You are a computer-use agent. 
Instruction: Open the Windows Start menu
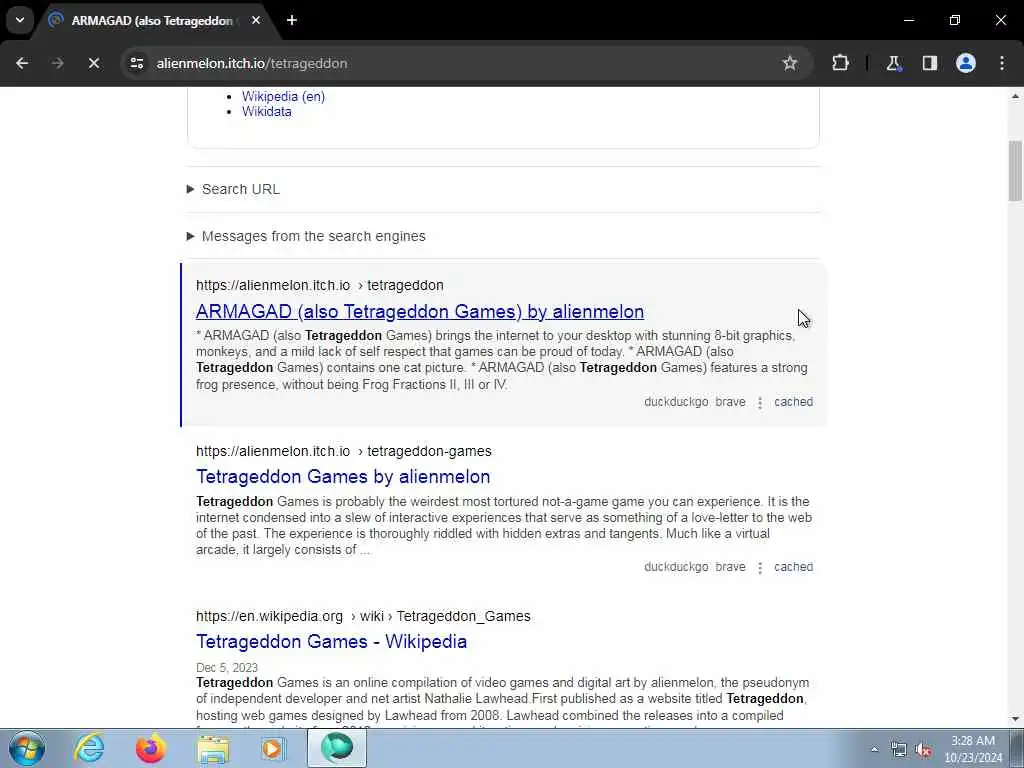click(x=26, y=748)
